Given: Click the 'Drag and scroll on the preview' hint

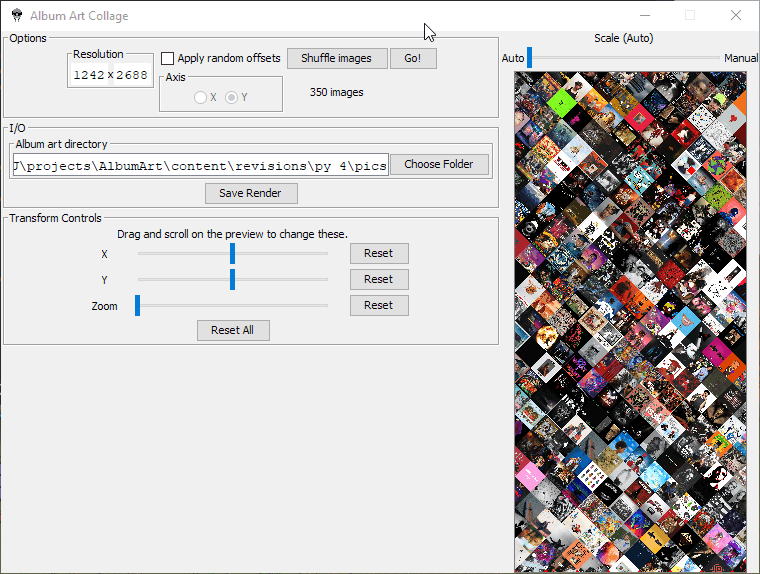Looking at the screenshot, I should [x=233, y=234].
